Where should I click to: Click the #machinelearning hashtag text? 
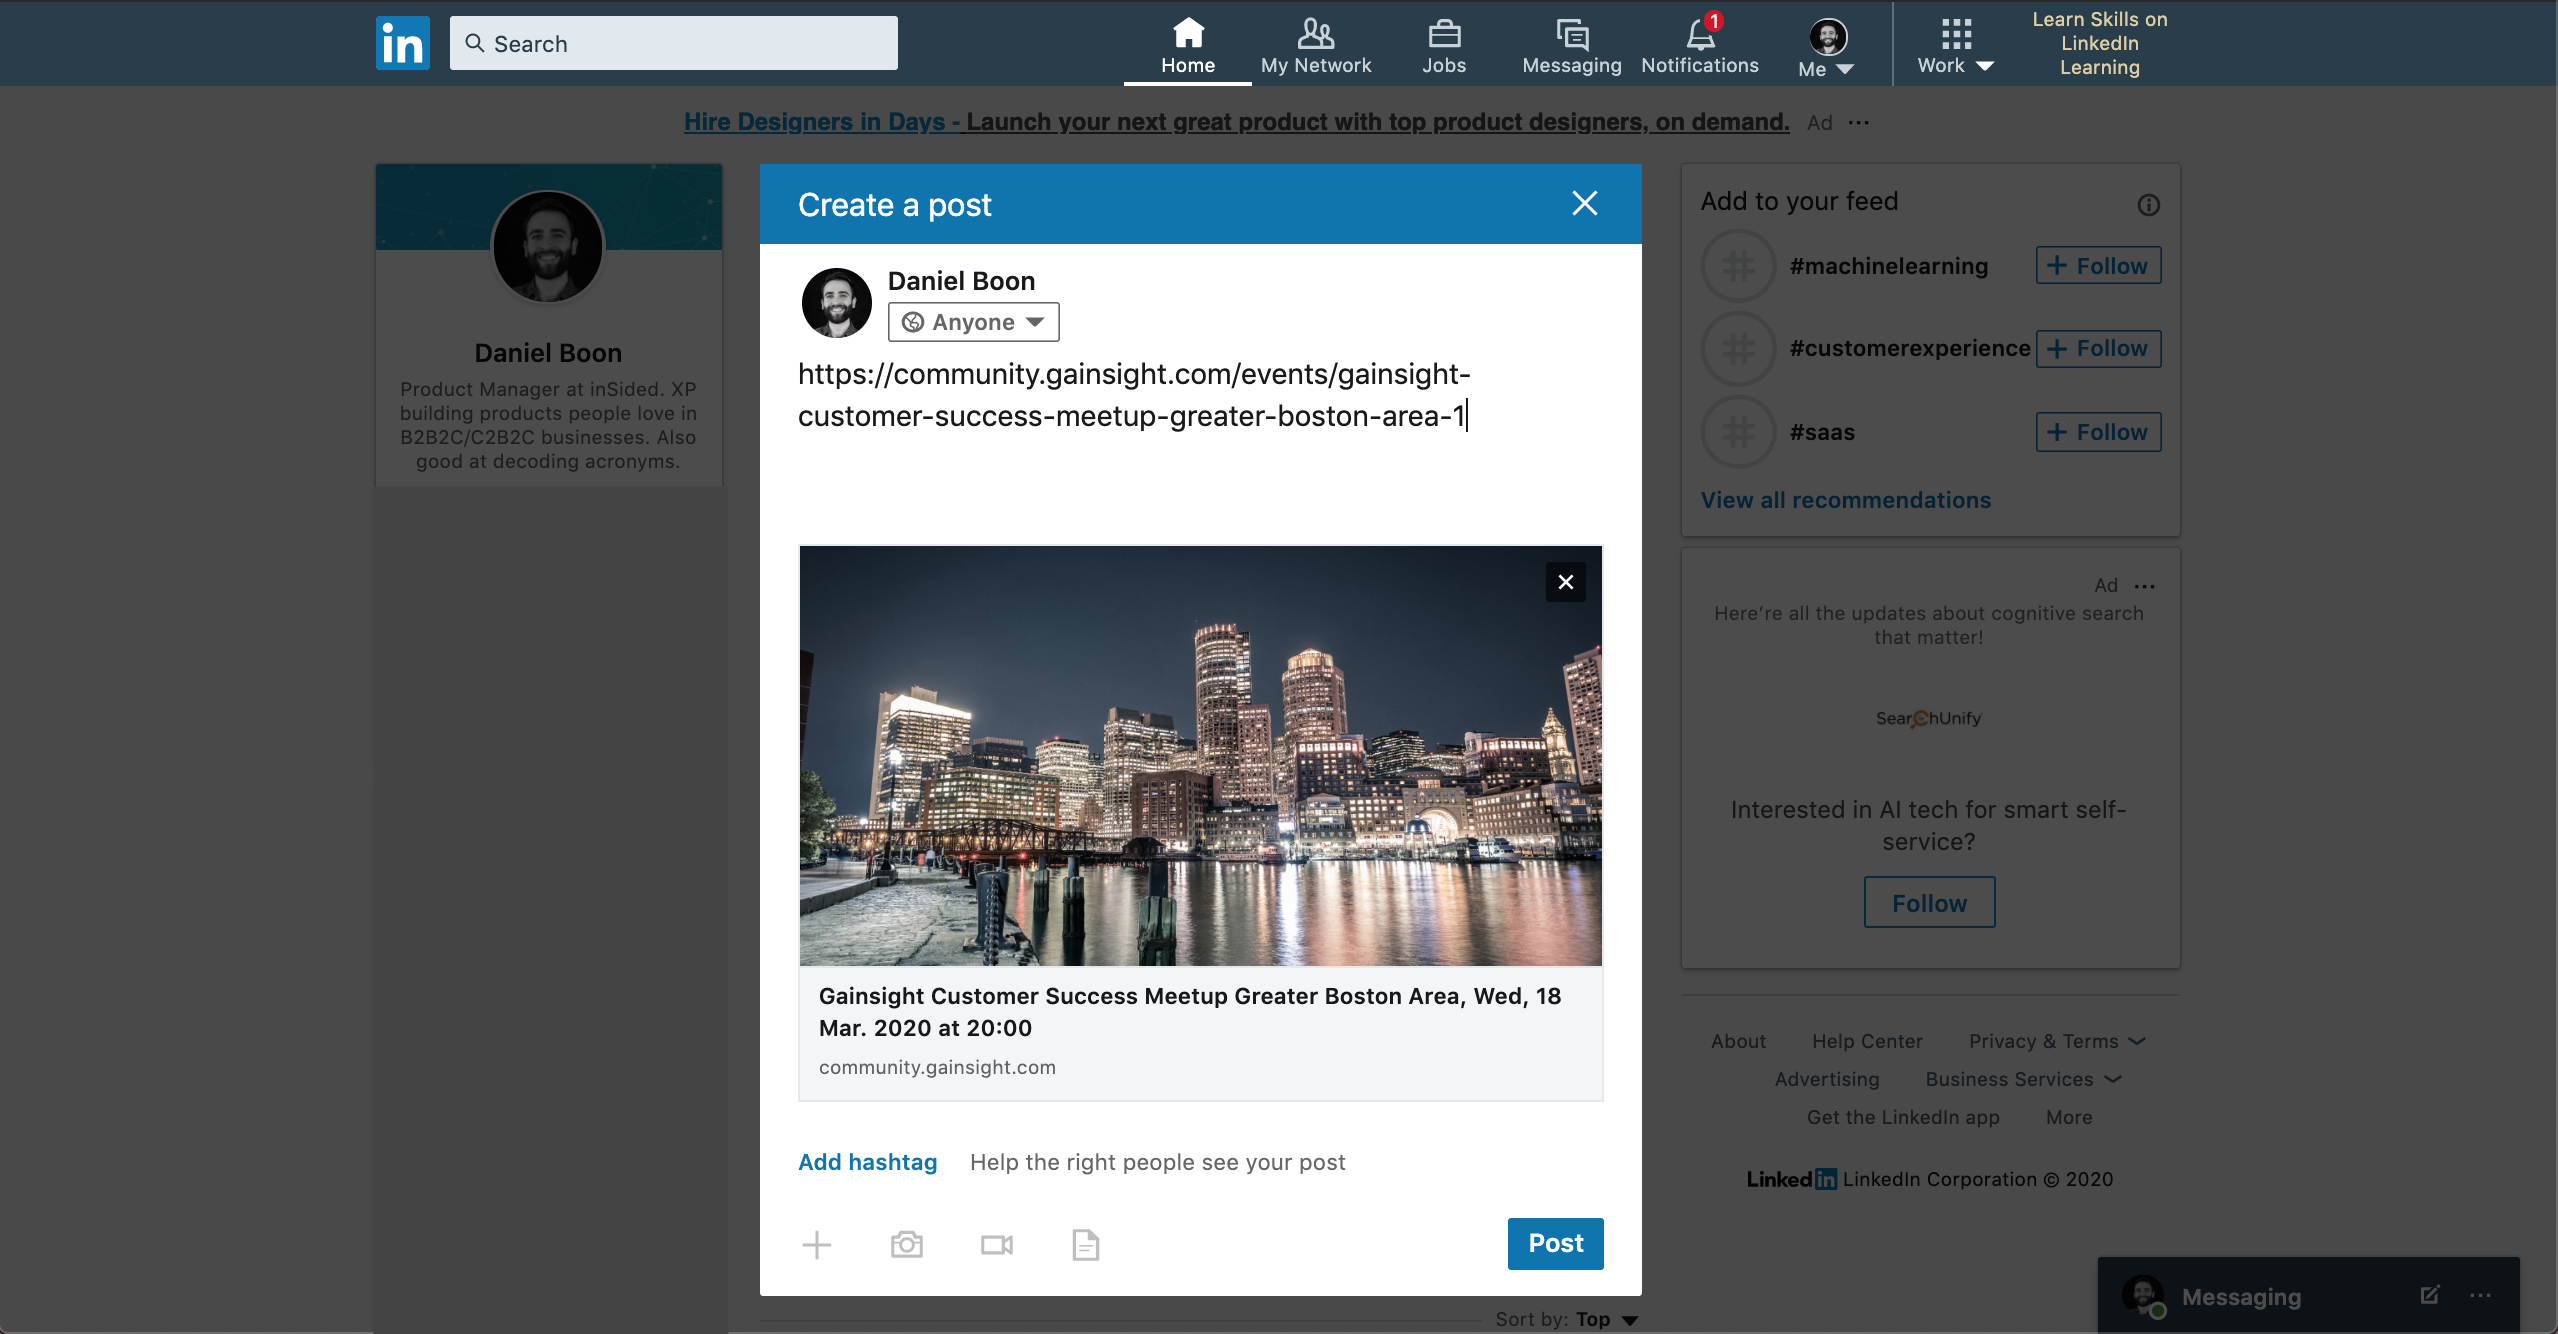click(x=1888, y=266)
